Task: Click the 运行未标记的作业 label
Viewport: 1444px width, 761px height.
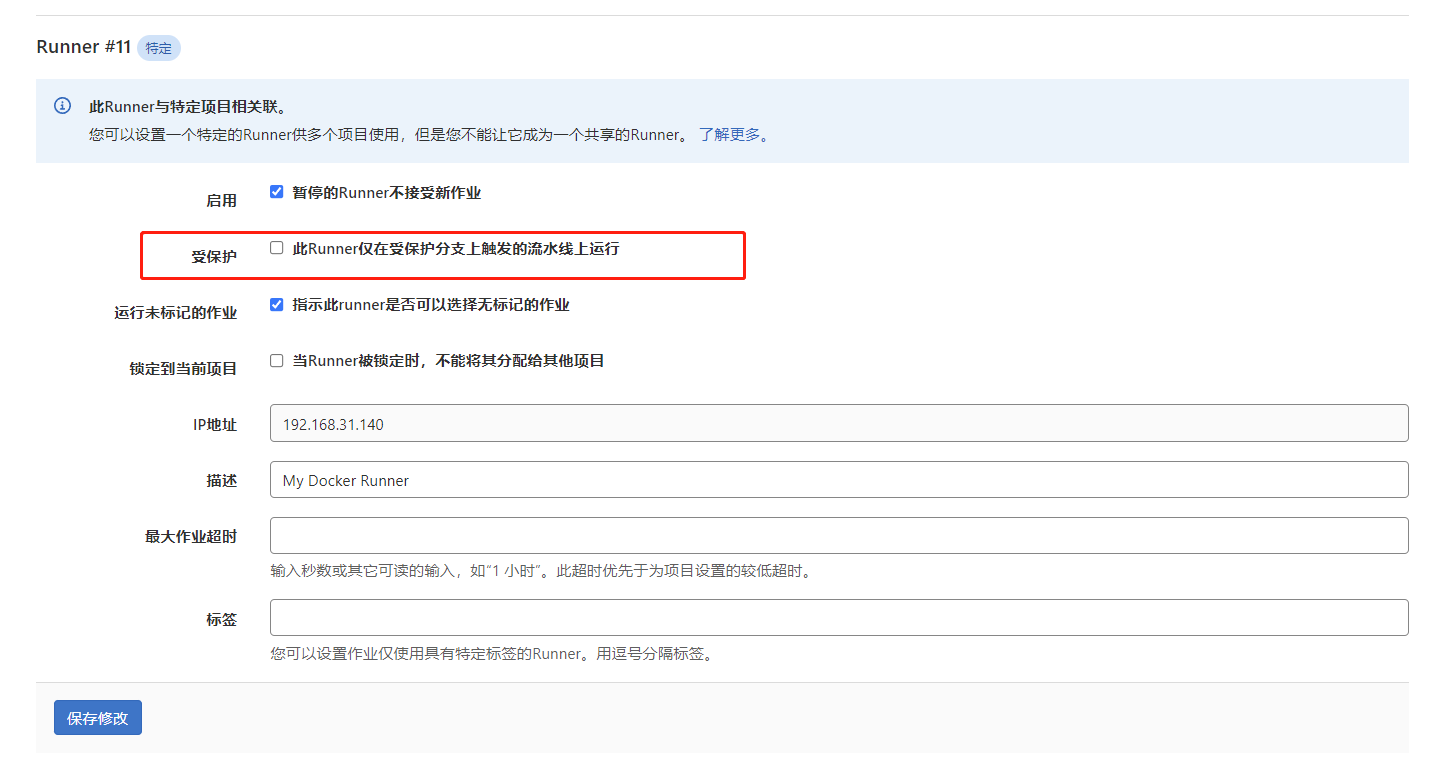Action: point(175,311)
